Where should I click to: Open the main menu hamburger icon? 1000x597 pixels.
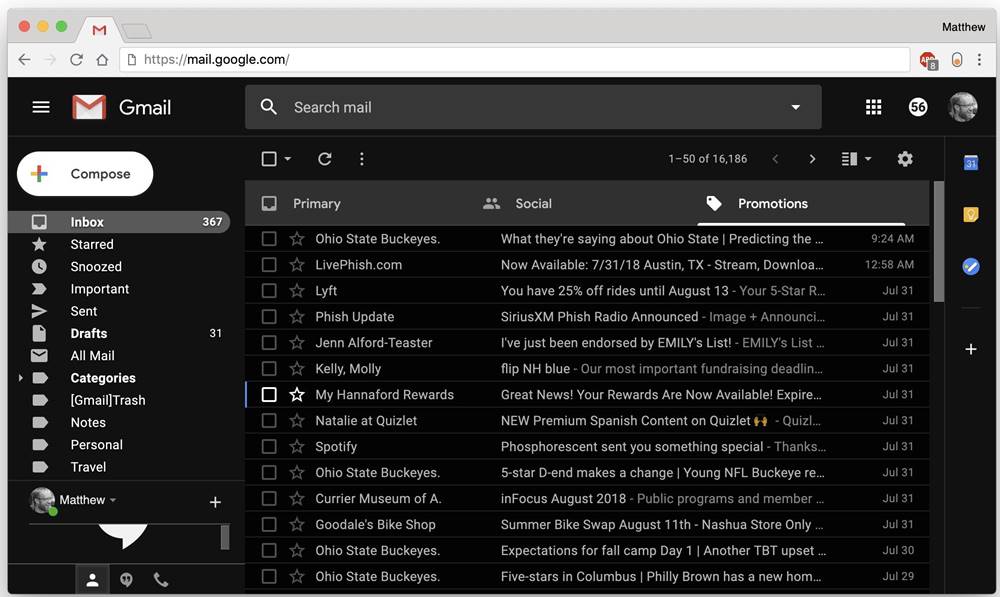[x=41, y=107]
